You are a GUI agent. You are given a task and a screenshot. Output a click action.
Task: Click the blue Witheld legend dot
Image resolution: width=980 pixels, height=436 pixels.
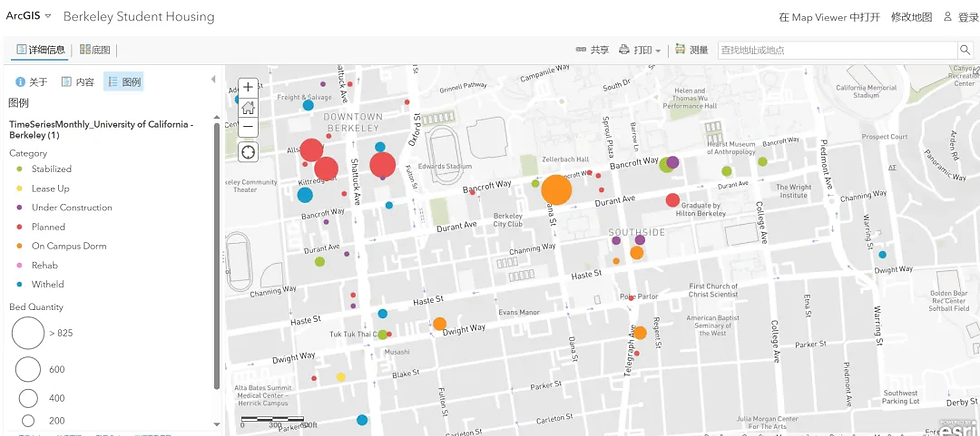click(19, 285)
